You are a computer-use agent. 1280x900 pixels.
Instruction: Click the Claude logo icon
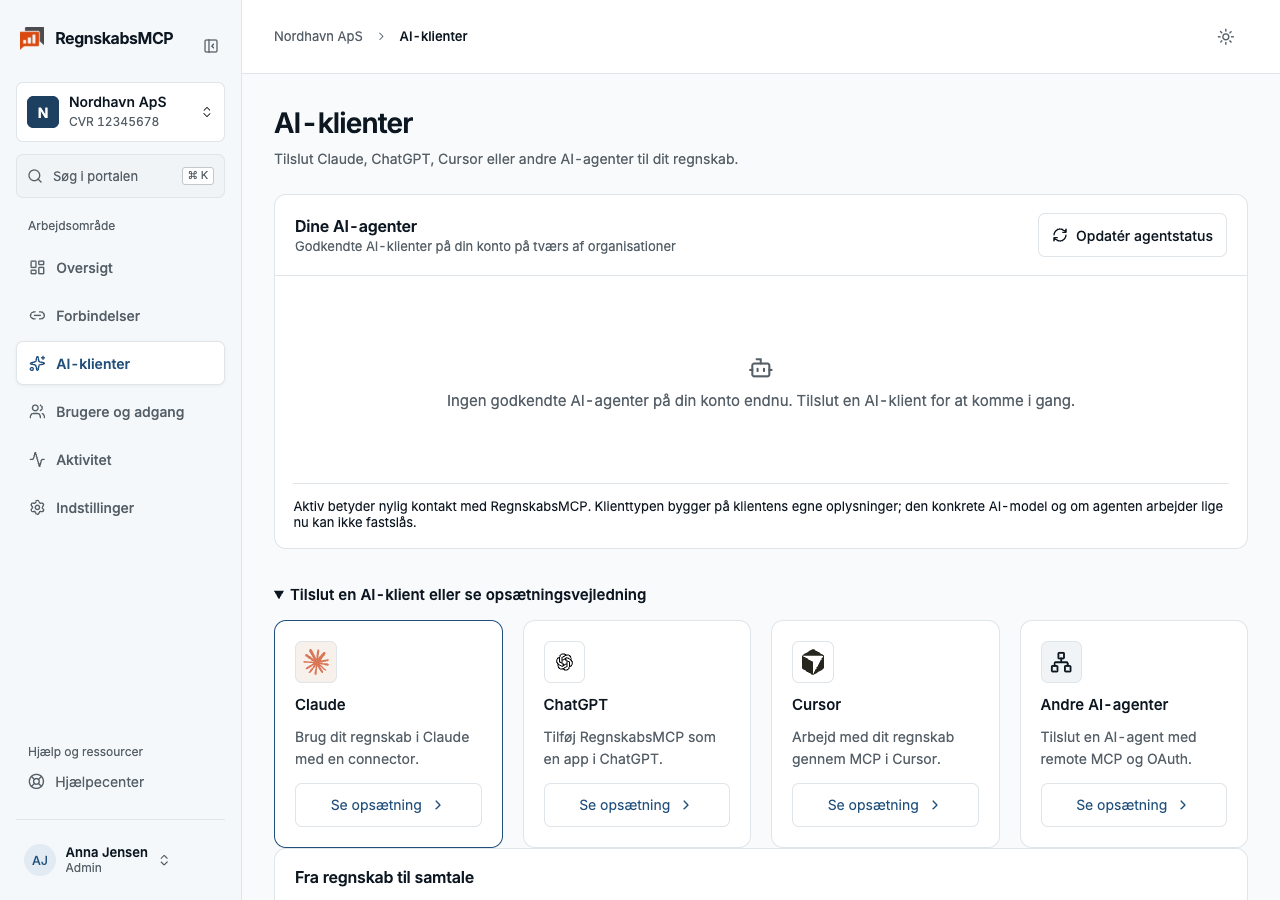(x=316, y=662)
